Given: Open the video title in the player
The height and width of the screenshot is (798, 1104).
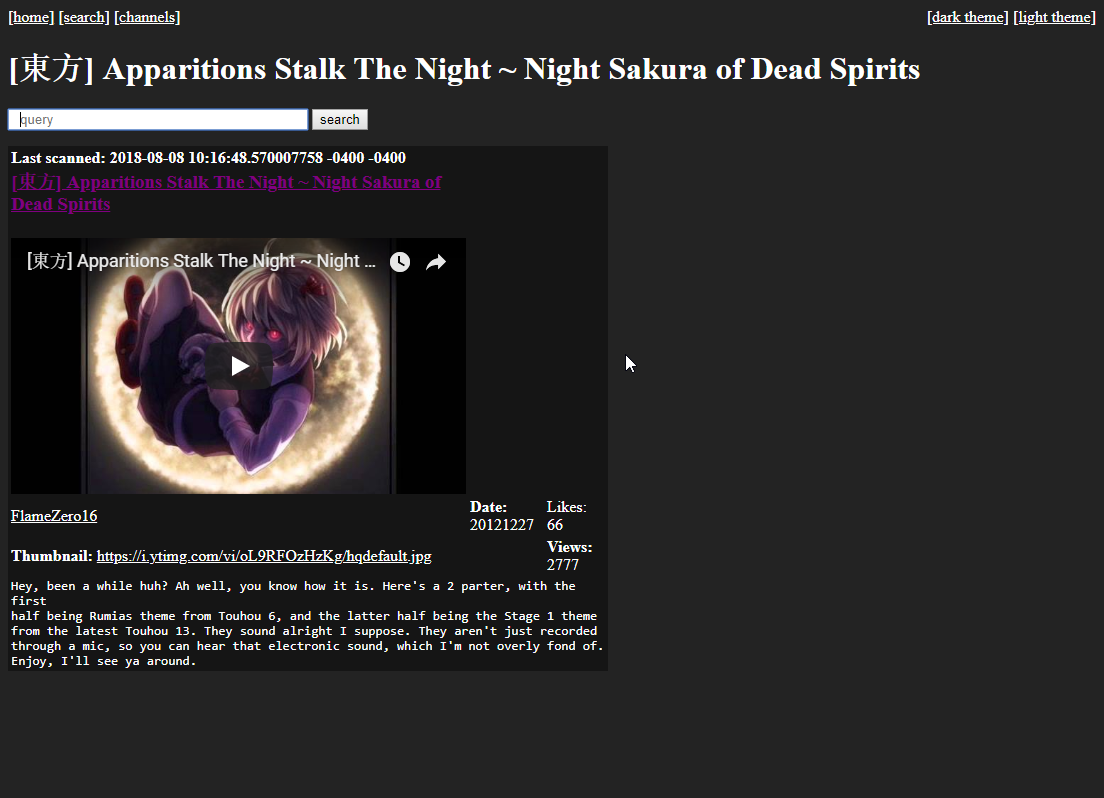Looking at the screenshot, I should coord(201,261).
